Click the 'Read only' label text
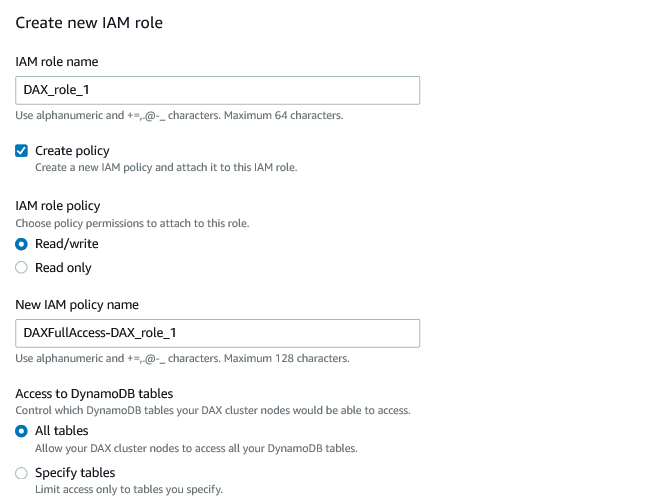 [x=63, y=268]
